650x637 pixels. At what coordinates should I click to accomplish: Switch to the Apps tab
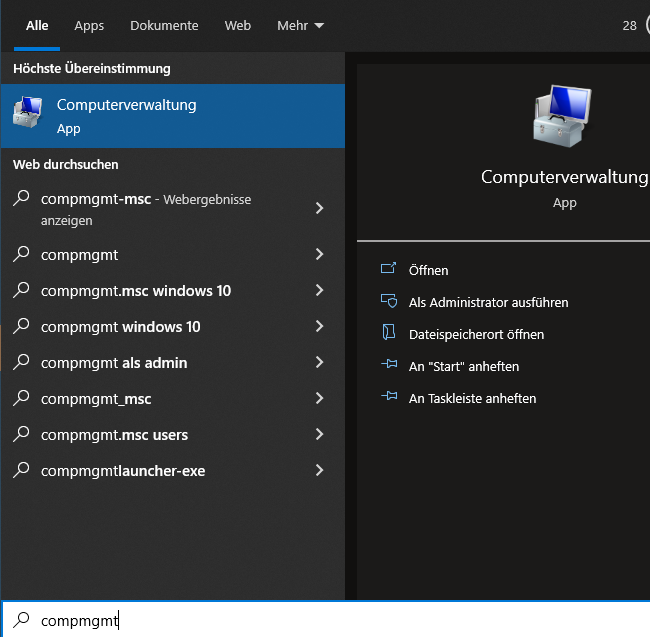click(89, 26)
